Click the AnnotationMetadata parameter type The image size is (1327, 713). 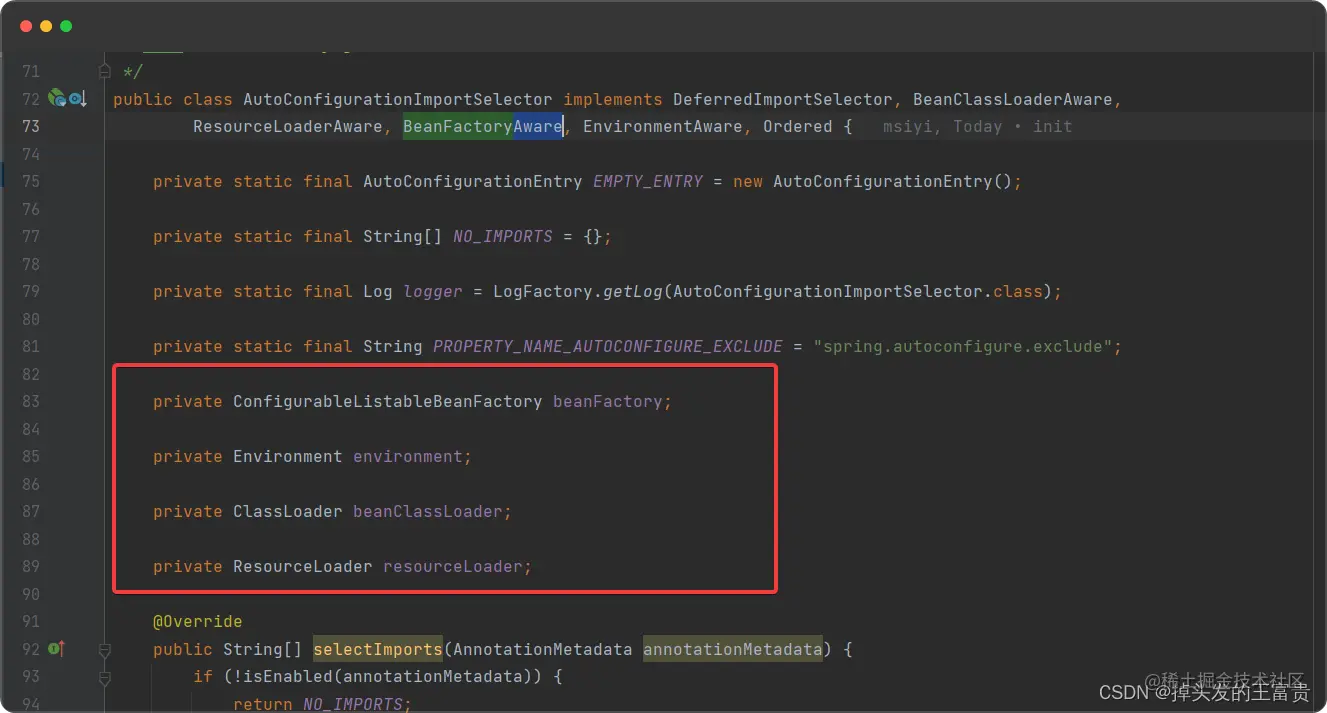[542, 650]
